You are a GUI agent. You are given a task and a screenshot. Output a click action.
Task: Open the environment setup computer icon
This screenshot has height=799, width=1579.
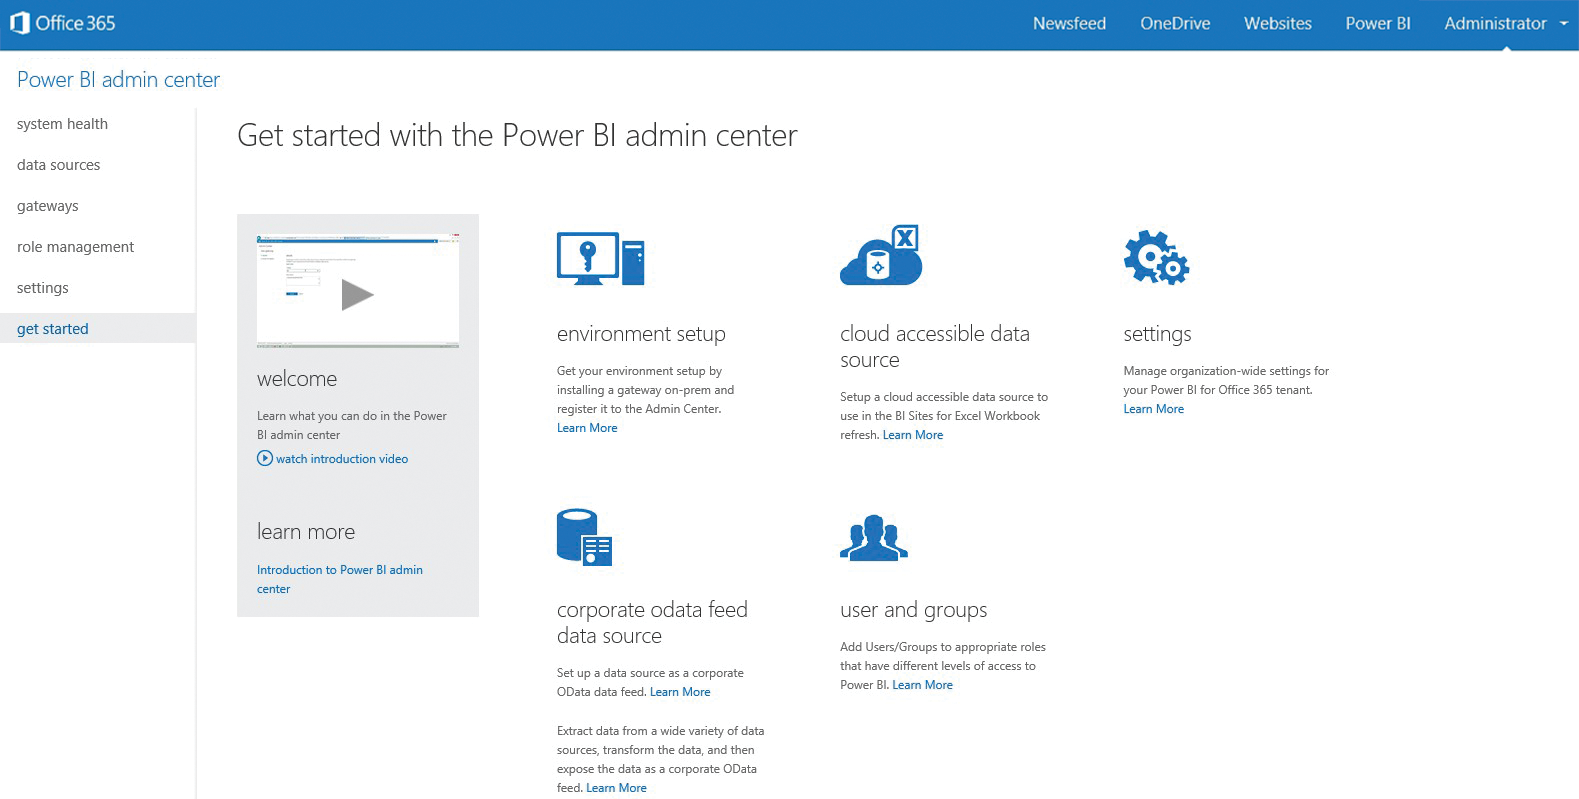(600, 259)
